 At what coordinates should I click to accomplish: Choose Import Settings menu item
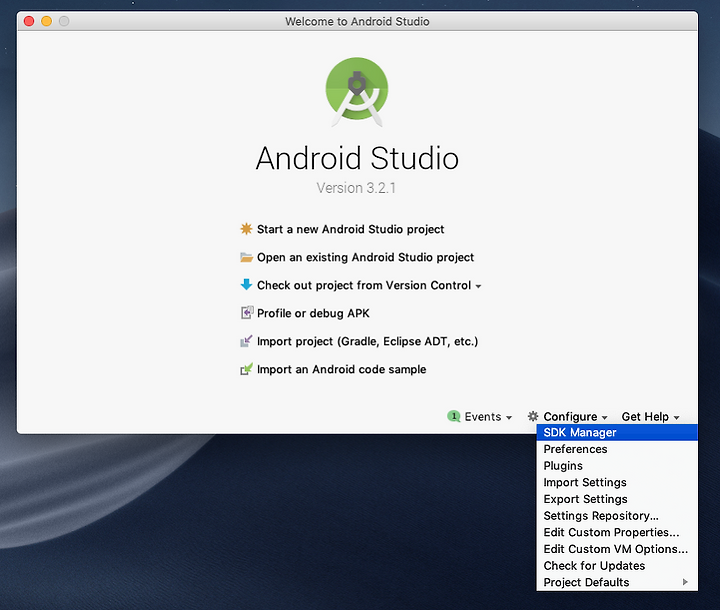(x=617, y=482)
